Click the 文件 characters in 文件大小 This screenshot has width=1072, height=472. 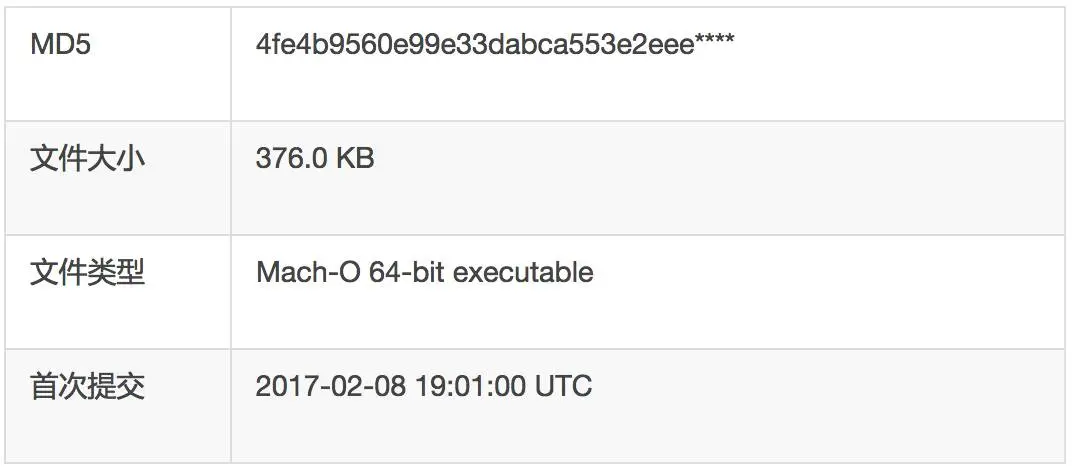pos(58,159)
